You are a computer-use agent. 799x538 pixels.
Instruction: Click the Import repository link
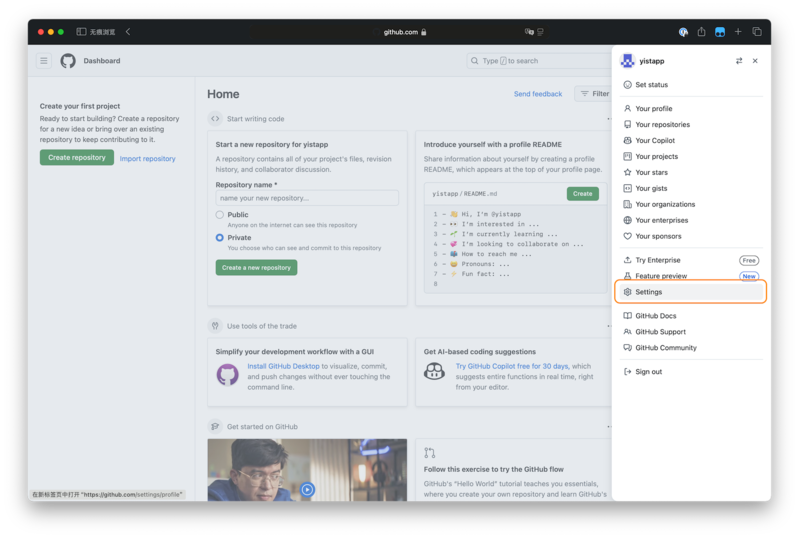coord(147,158)
